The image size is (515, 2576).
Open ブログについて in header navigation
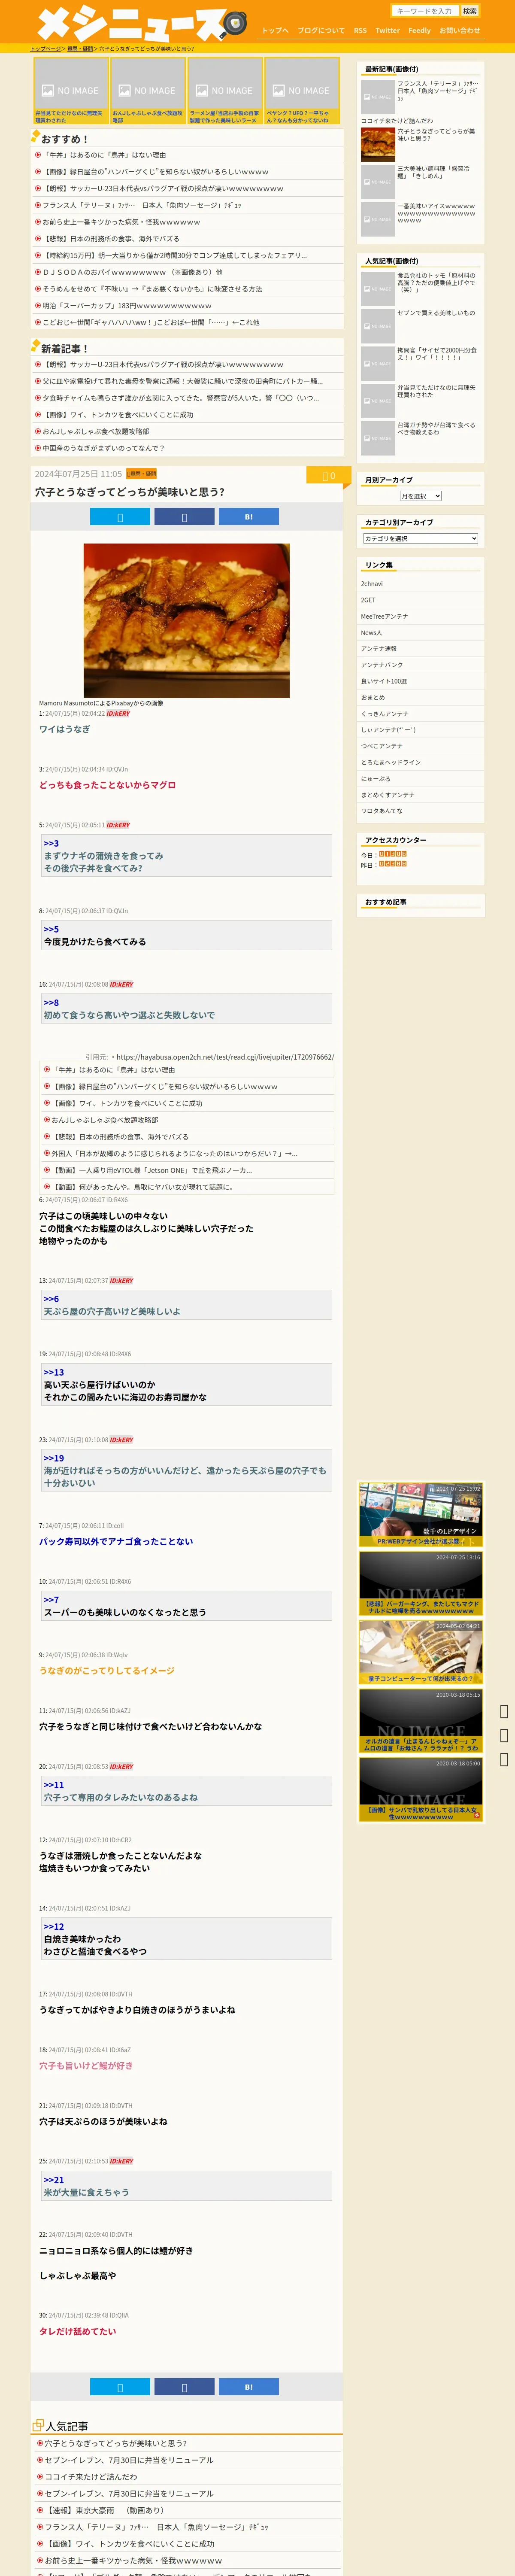pyautogui.click(x=321, y=31)
